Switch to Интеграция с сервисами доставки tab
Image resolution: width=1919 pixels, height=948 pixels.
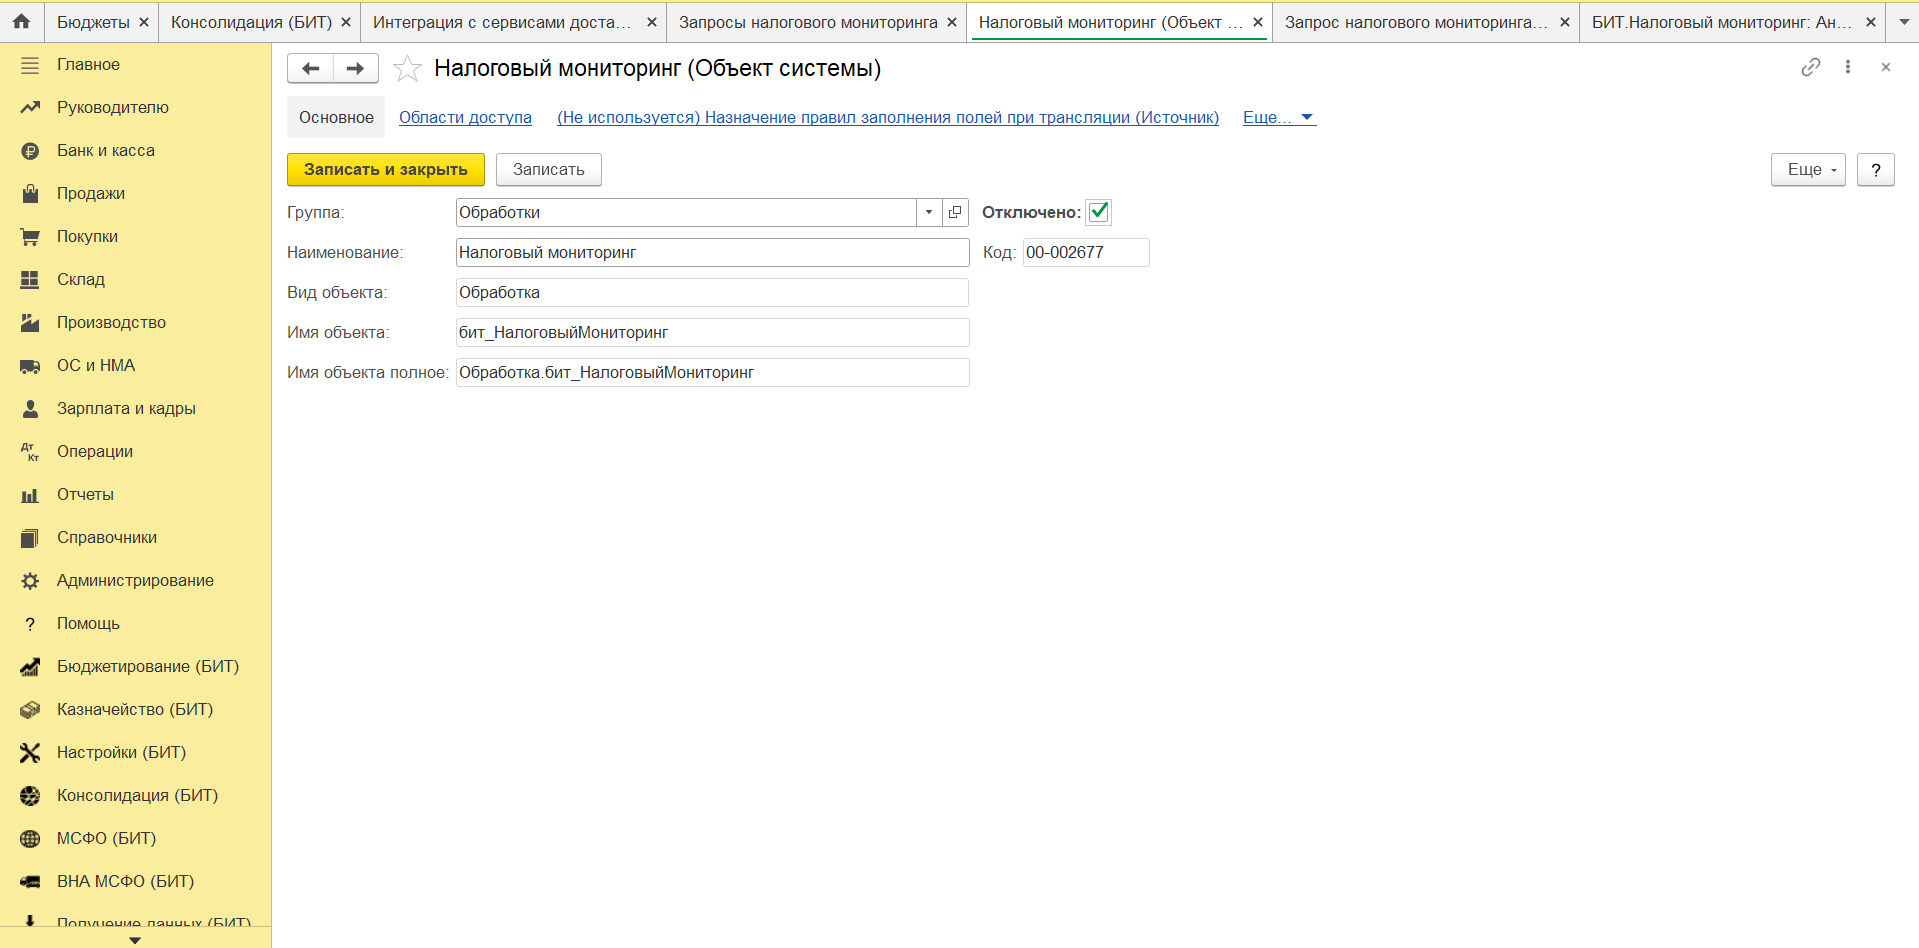coord(502,22)
